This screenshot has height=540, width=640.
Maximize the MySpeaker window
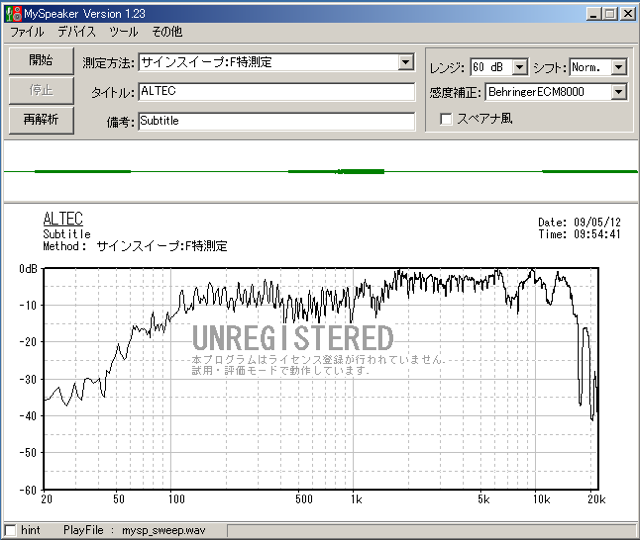coord(610,14)
